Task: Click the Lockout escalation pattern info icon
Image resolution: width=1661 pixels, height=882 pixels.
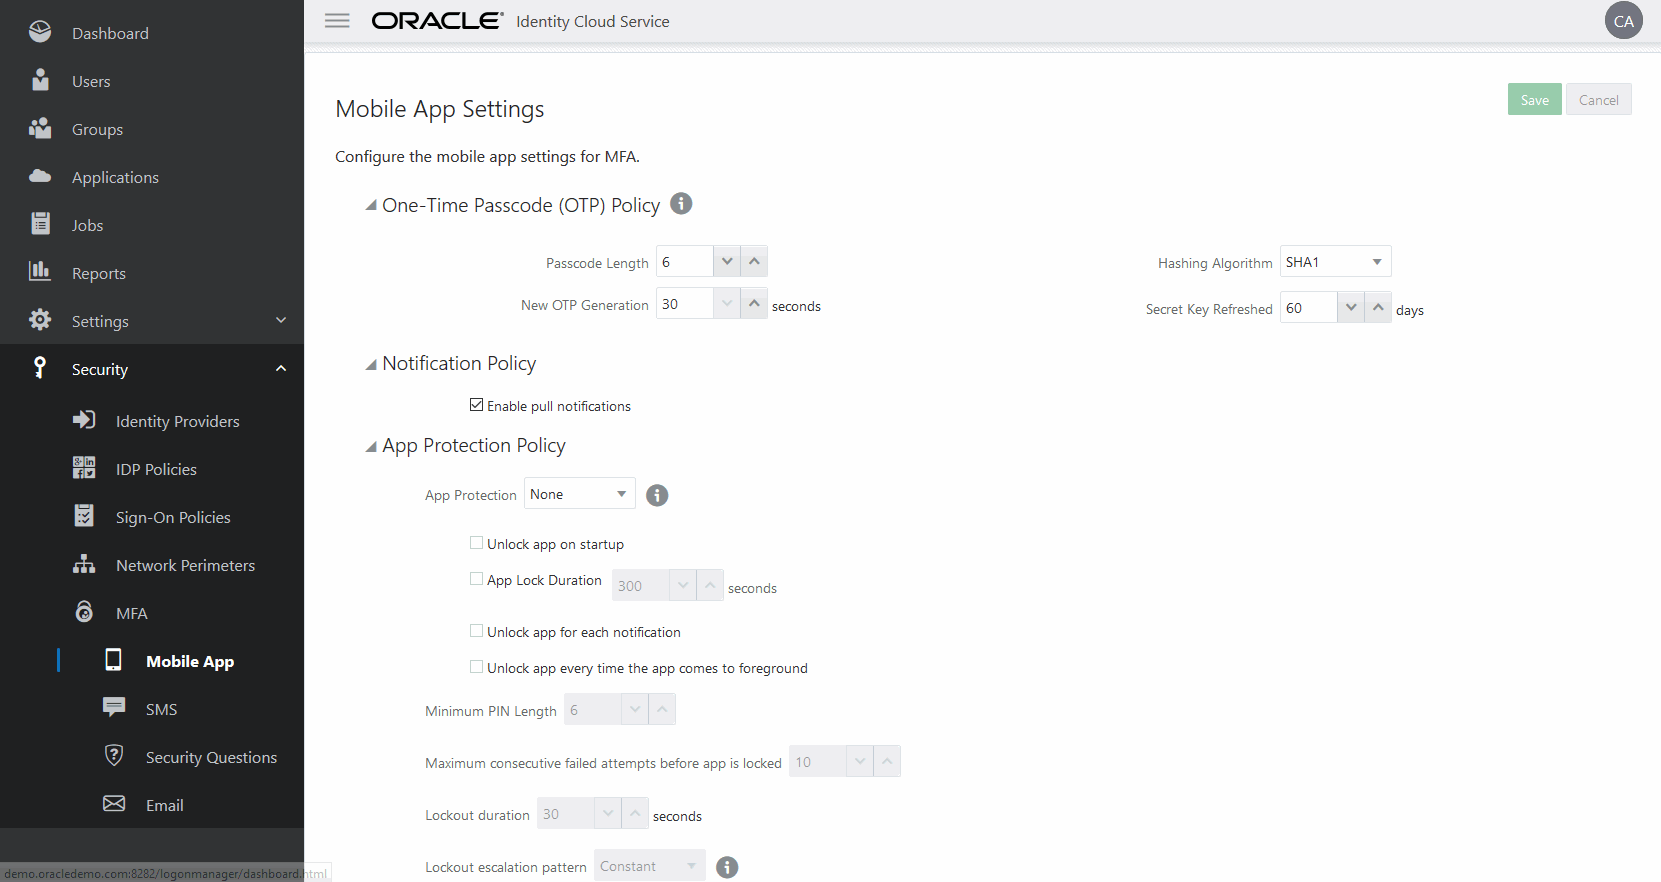Action: (727, 867)
